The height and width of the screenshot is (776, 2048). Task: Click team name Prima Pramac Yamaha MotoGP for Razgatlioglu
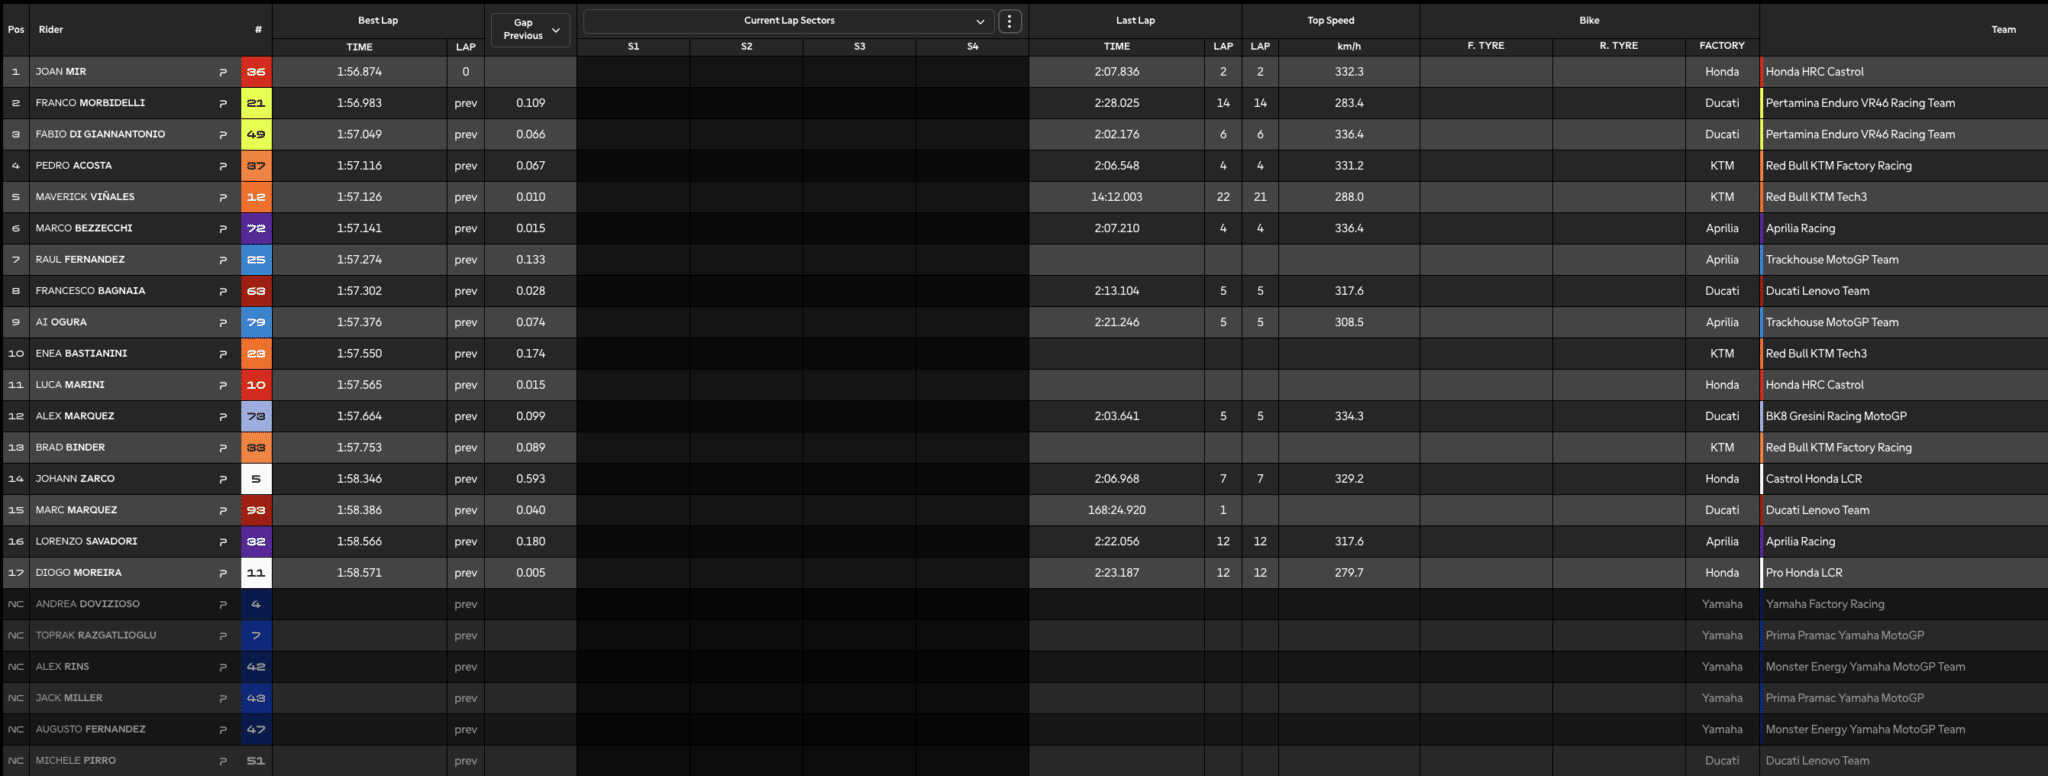[x=1844, y=636]
